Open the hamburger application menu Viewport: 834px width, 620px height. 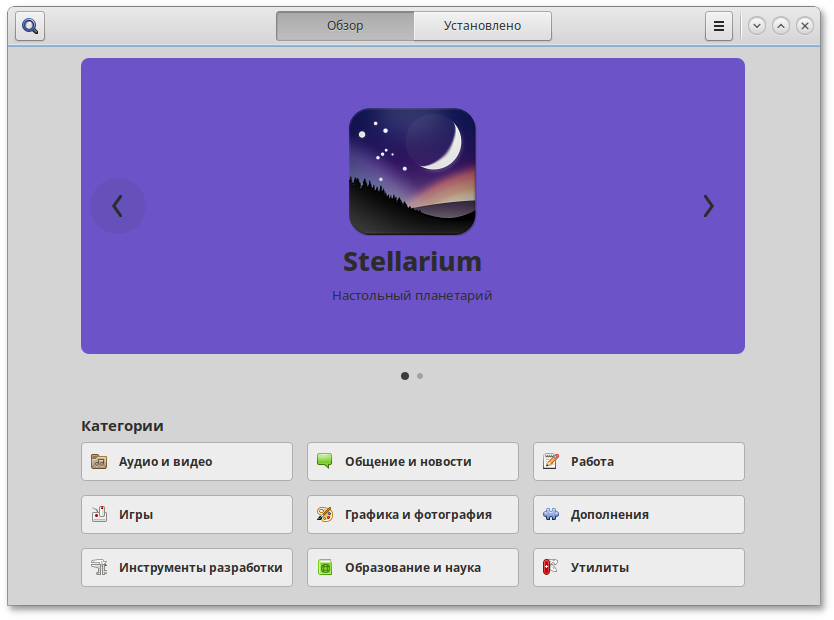pos(719,26)
